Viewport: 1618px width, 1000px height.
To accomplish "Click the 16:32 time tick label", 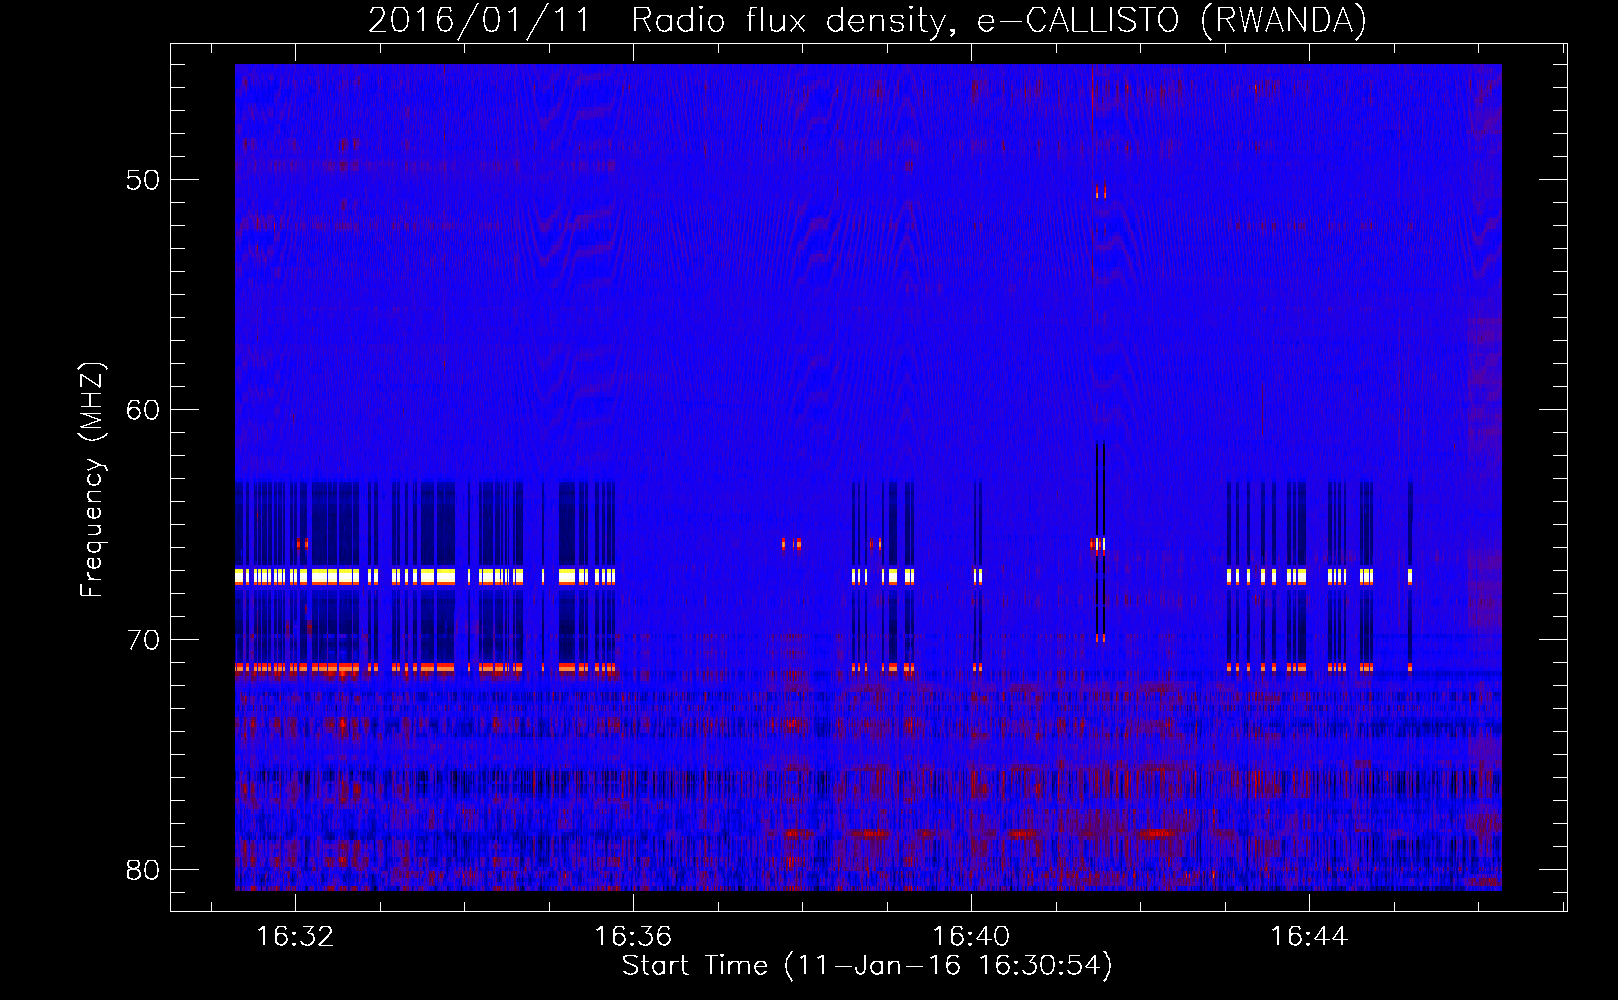I will coord(295,937).
